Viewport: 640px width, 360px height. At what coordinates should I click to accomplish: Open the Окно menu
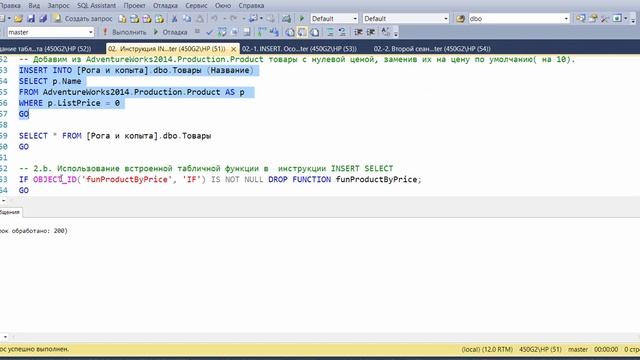click(223, 6)
